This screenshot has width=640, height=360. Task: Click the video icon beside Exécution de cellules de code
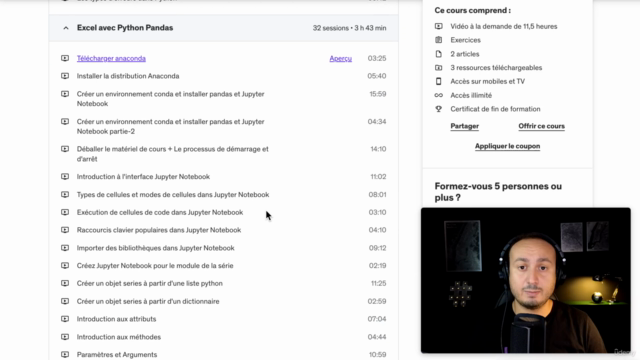point(65,212)
